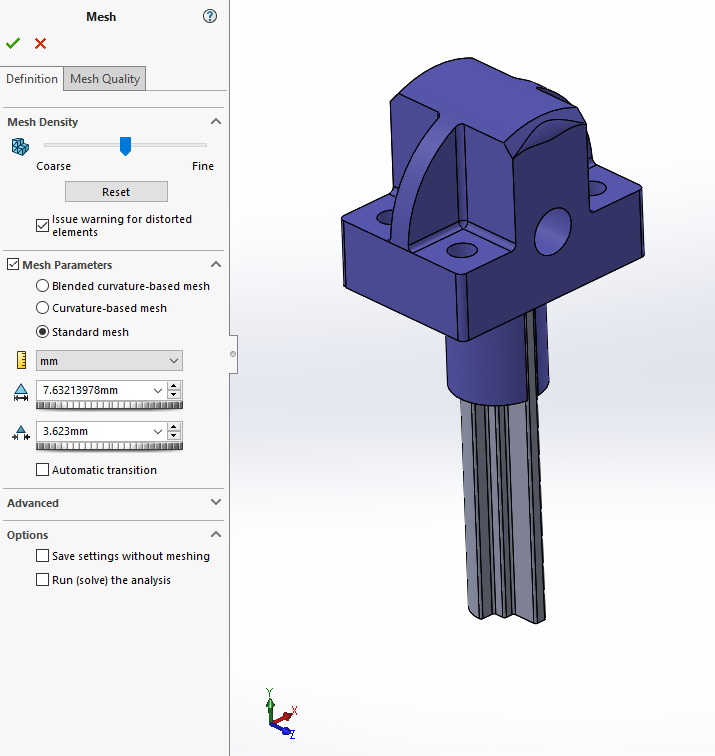Open Mesh help question mark icon
715x756 pixels.
209,16
